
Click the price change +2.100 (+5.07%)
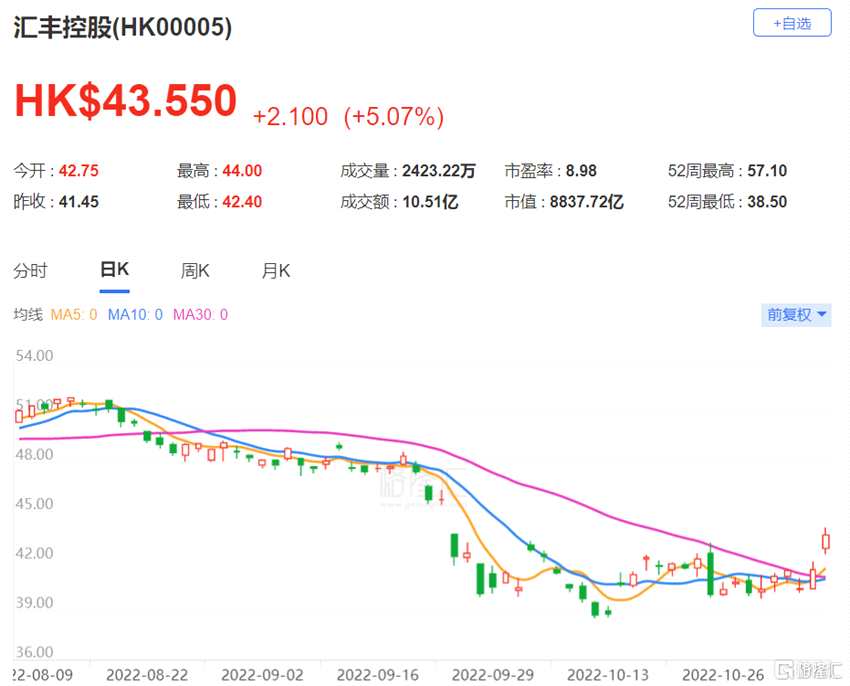click(x=349, y=117)
